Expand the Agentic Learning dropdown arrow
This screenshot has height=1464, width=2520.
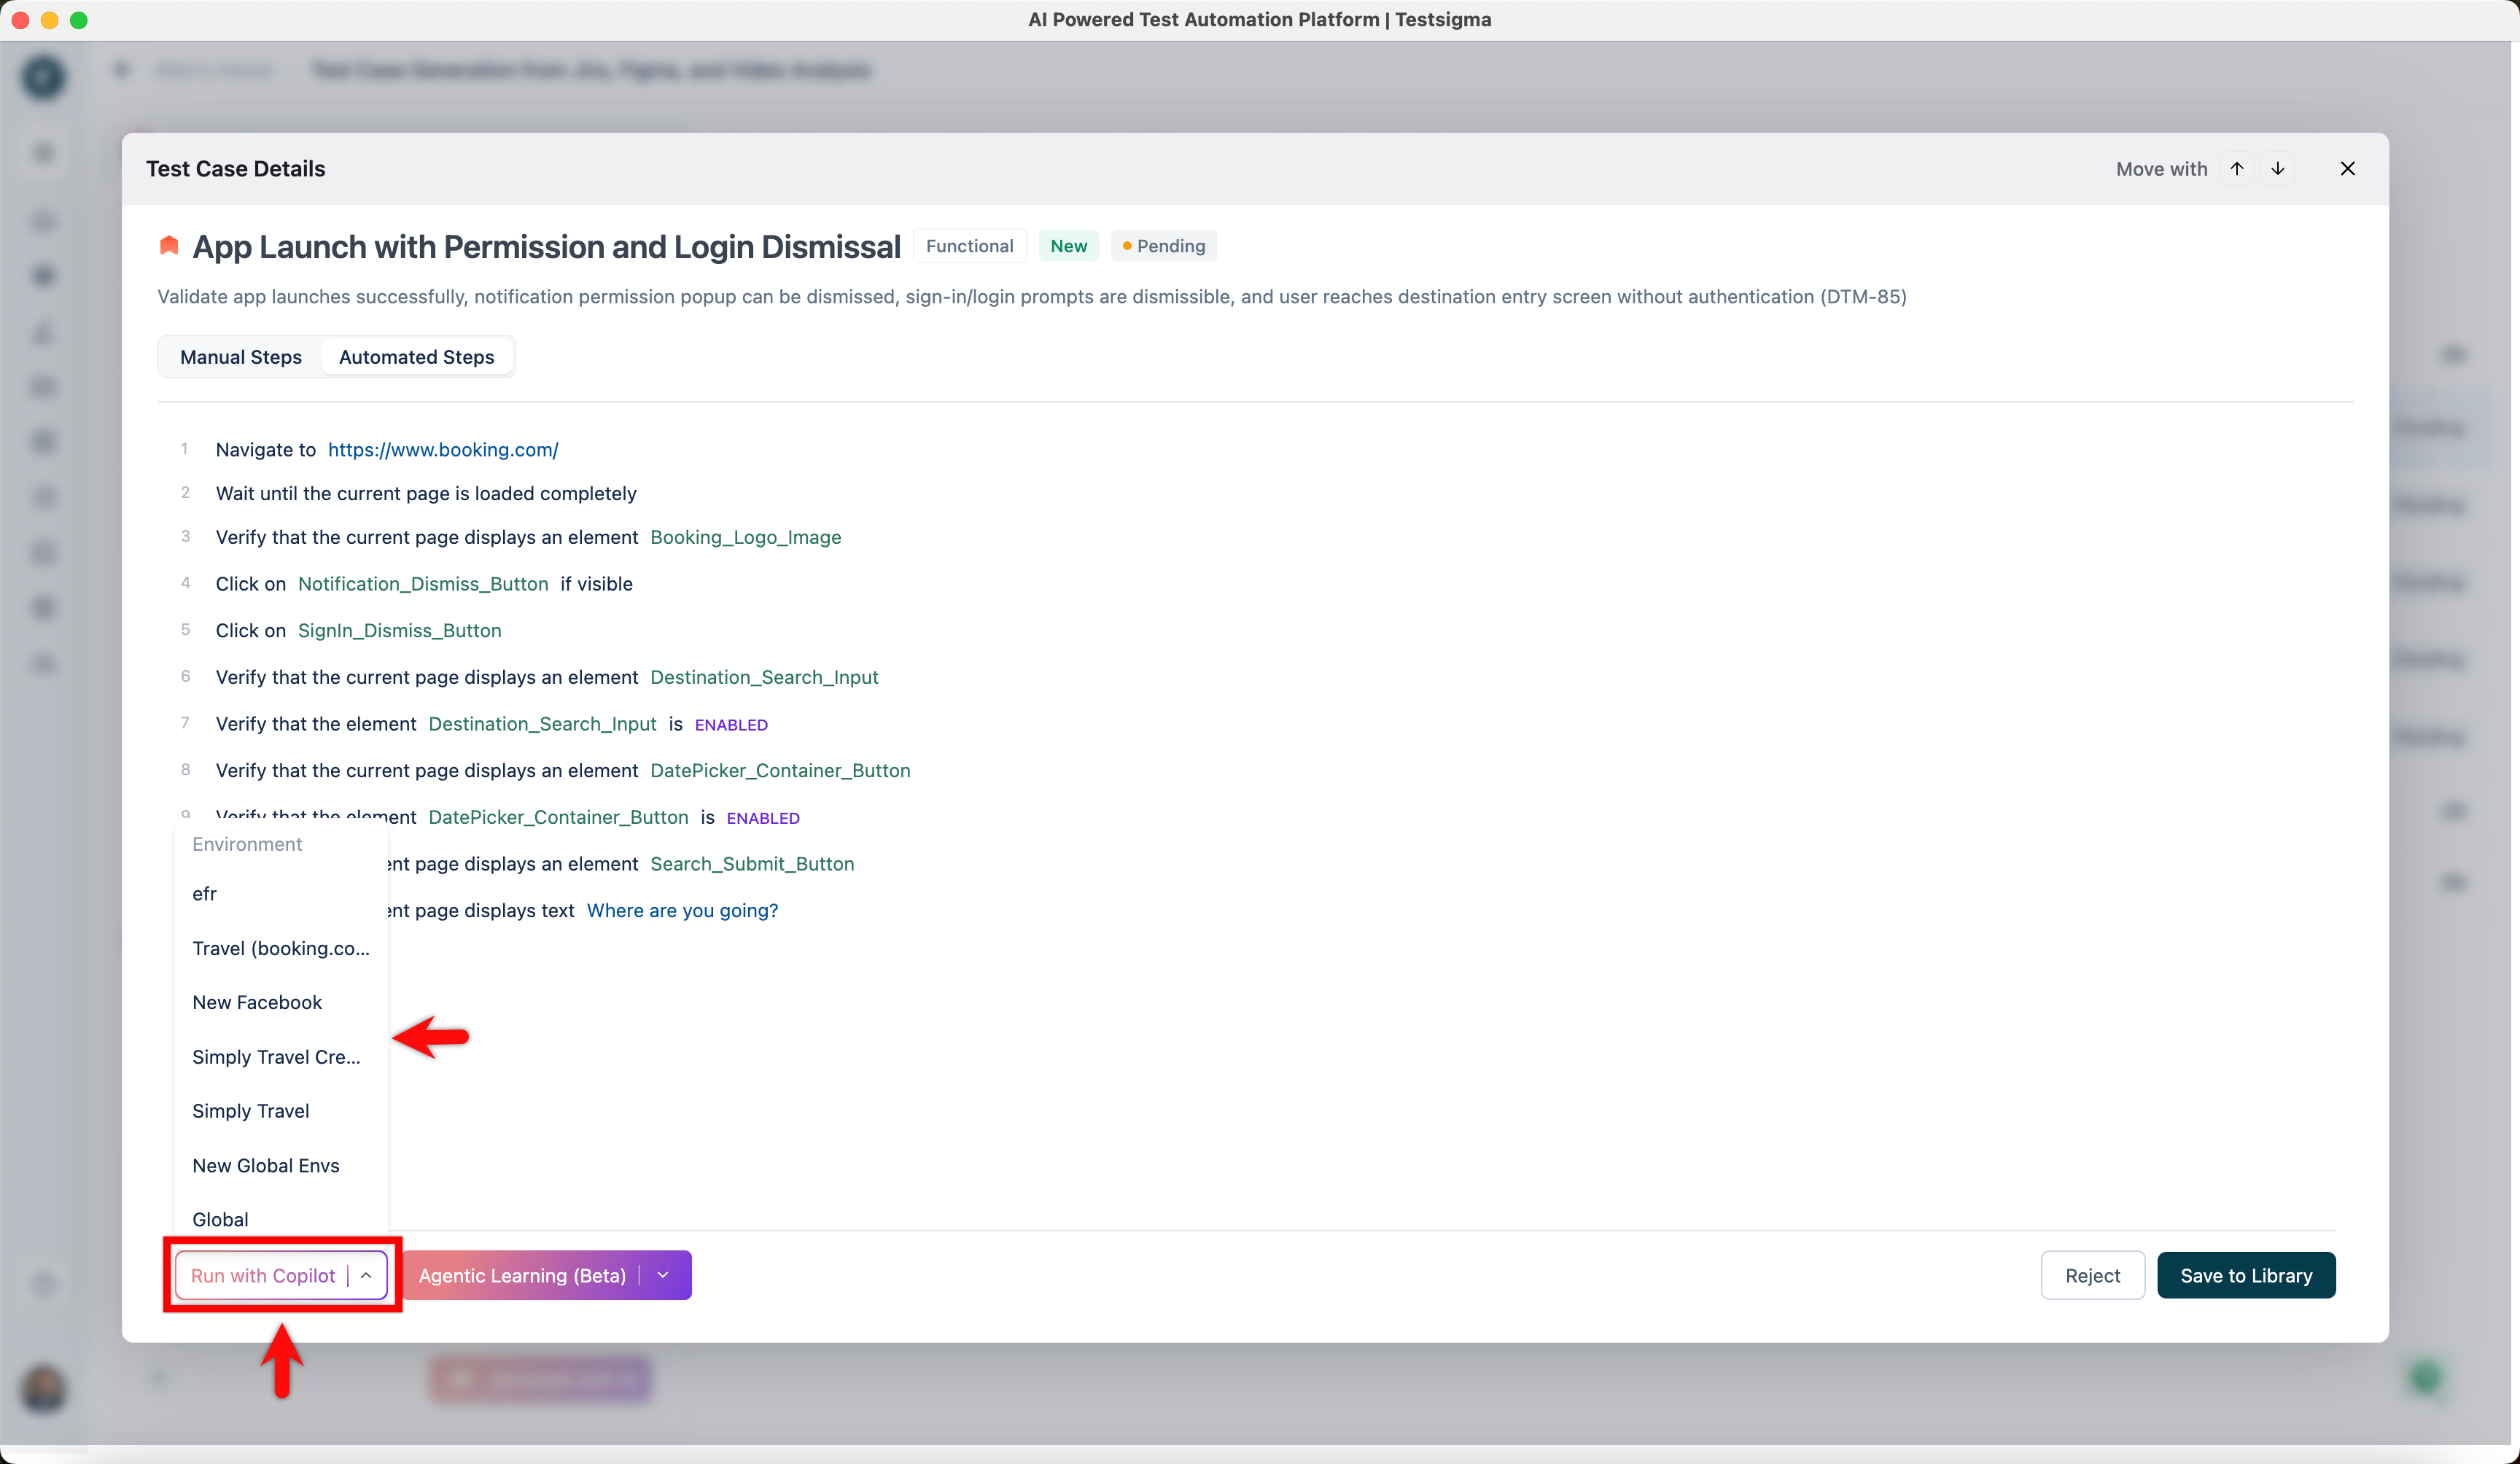[663, 1275]
